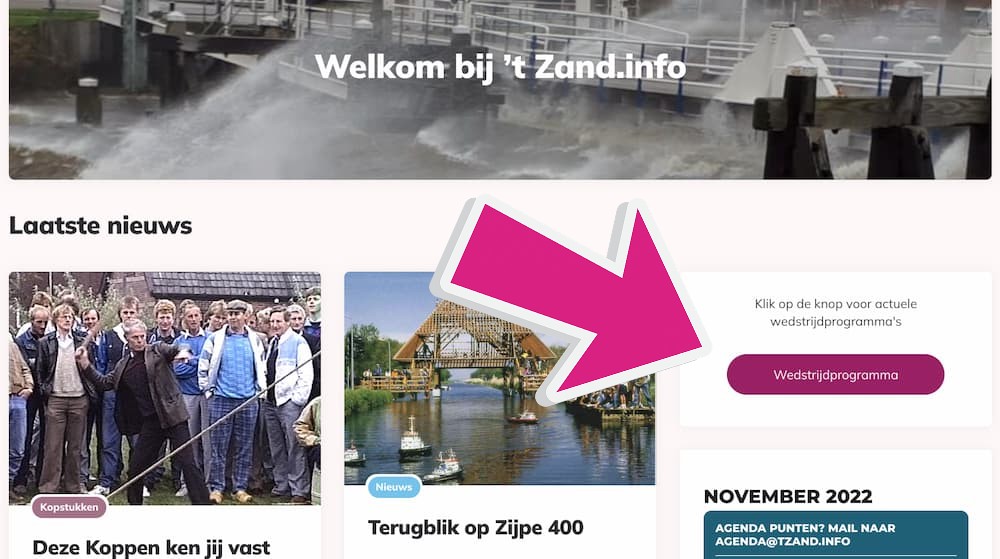Select the 'Laatste nieuws' section heading
The width and height of the screenshot is (1000, 559).
pyautogui.click(x=100, y=226)
